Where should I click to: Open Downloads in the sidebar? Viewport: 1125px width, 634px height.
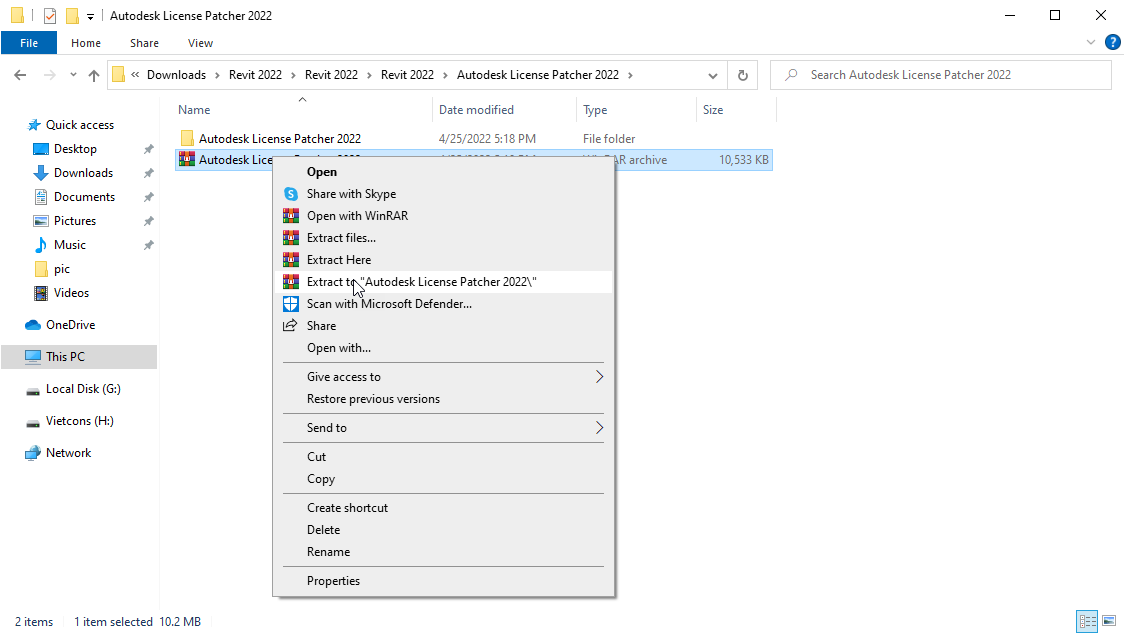click(83, 173)
